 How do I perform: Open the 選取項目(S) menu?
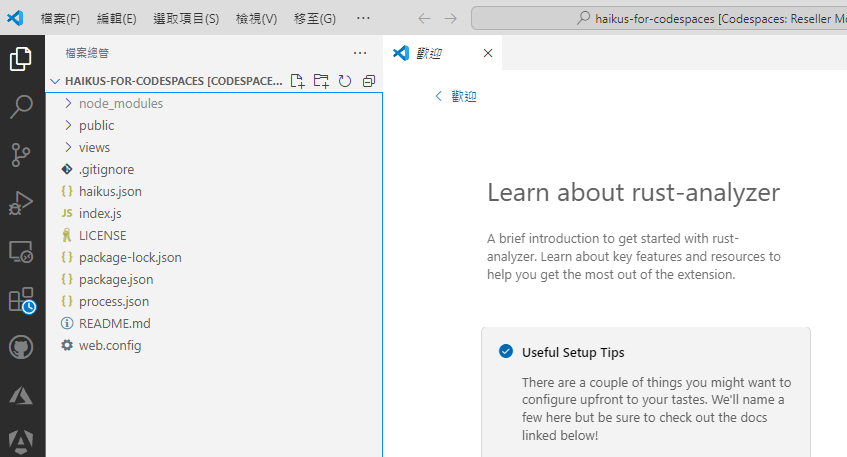pos(186,19)
